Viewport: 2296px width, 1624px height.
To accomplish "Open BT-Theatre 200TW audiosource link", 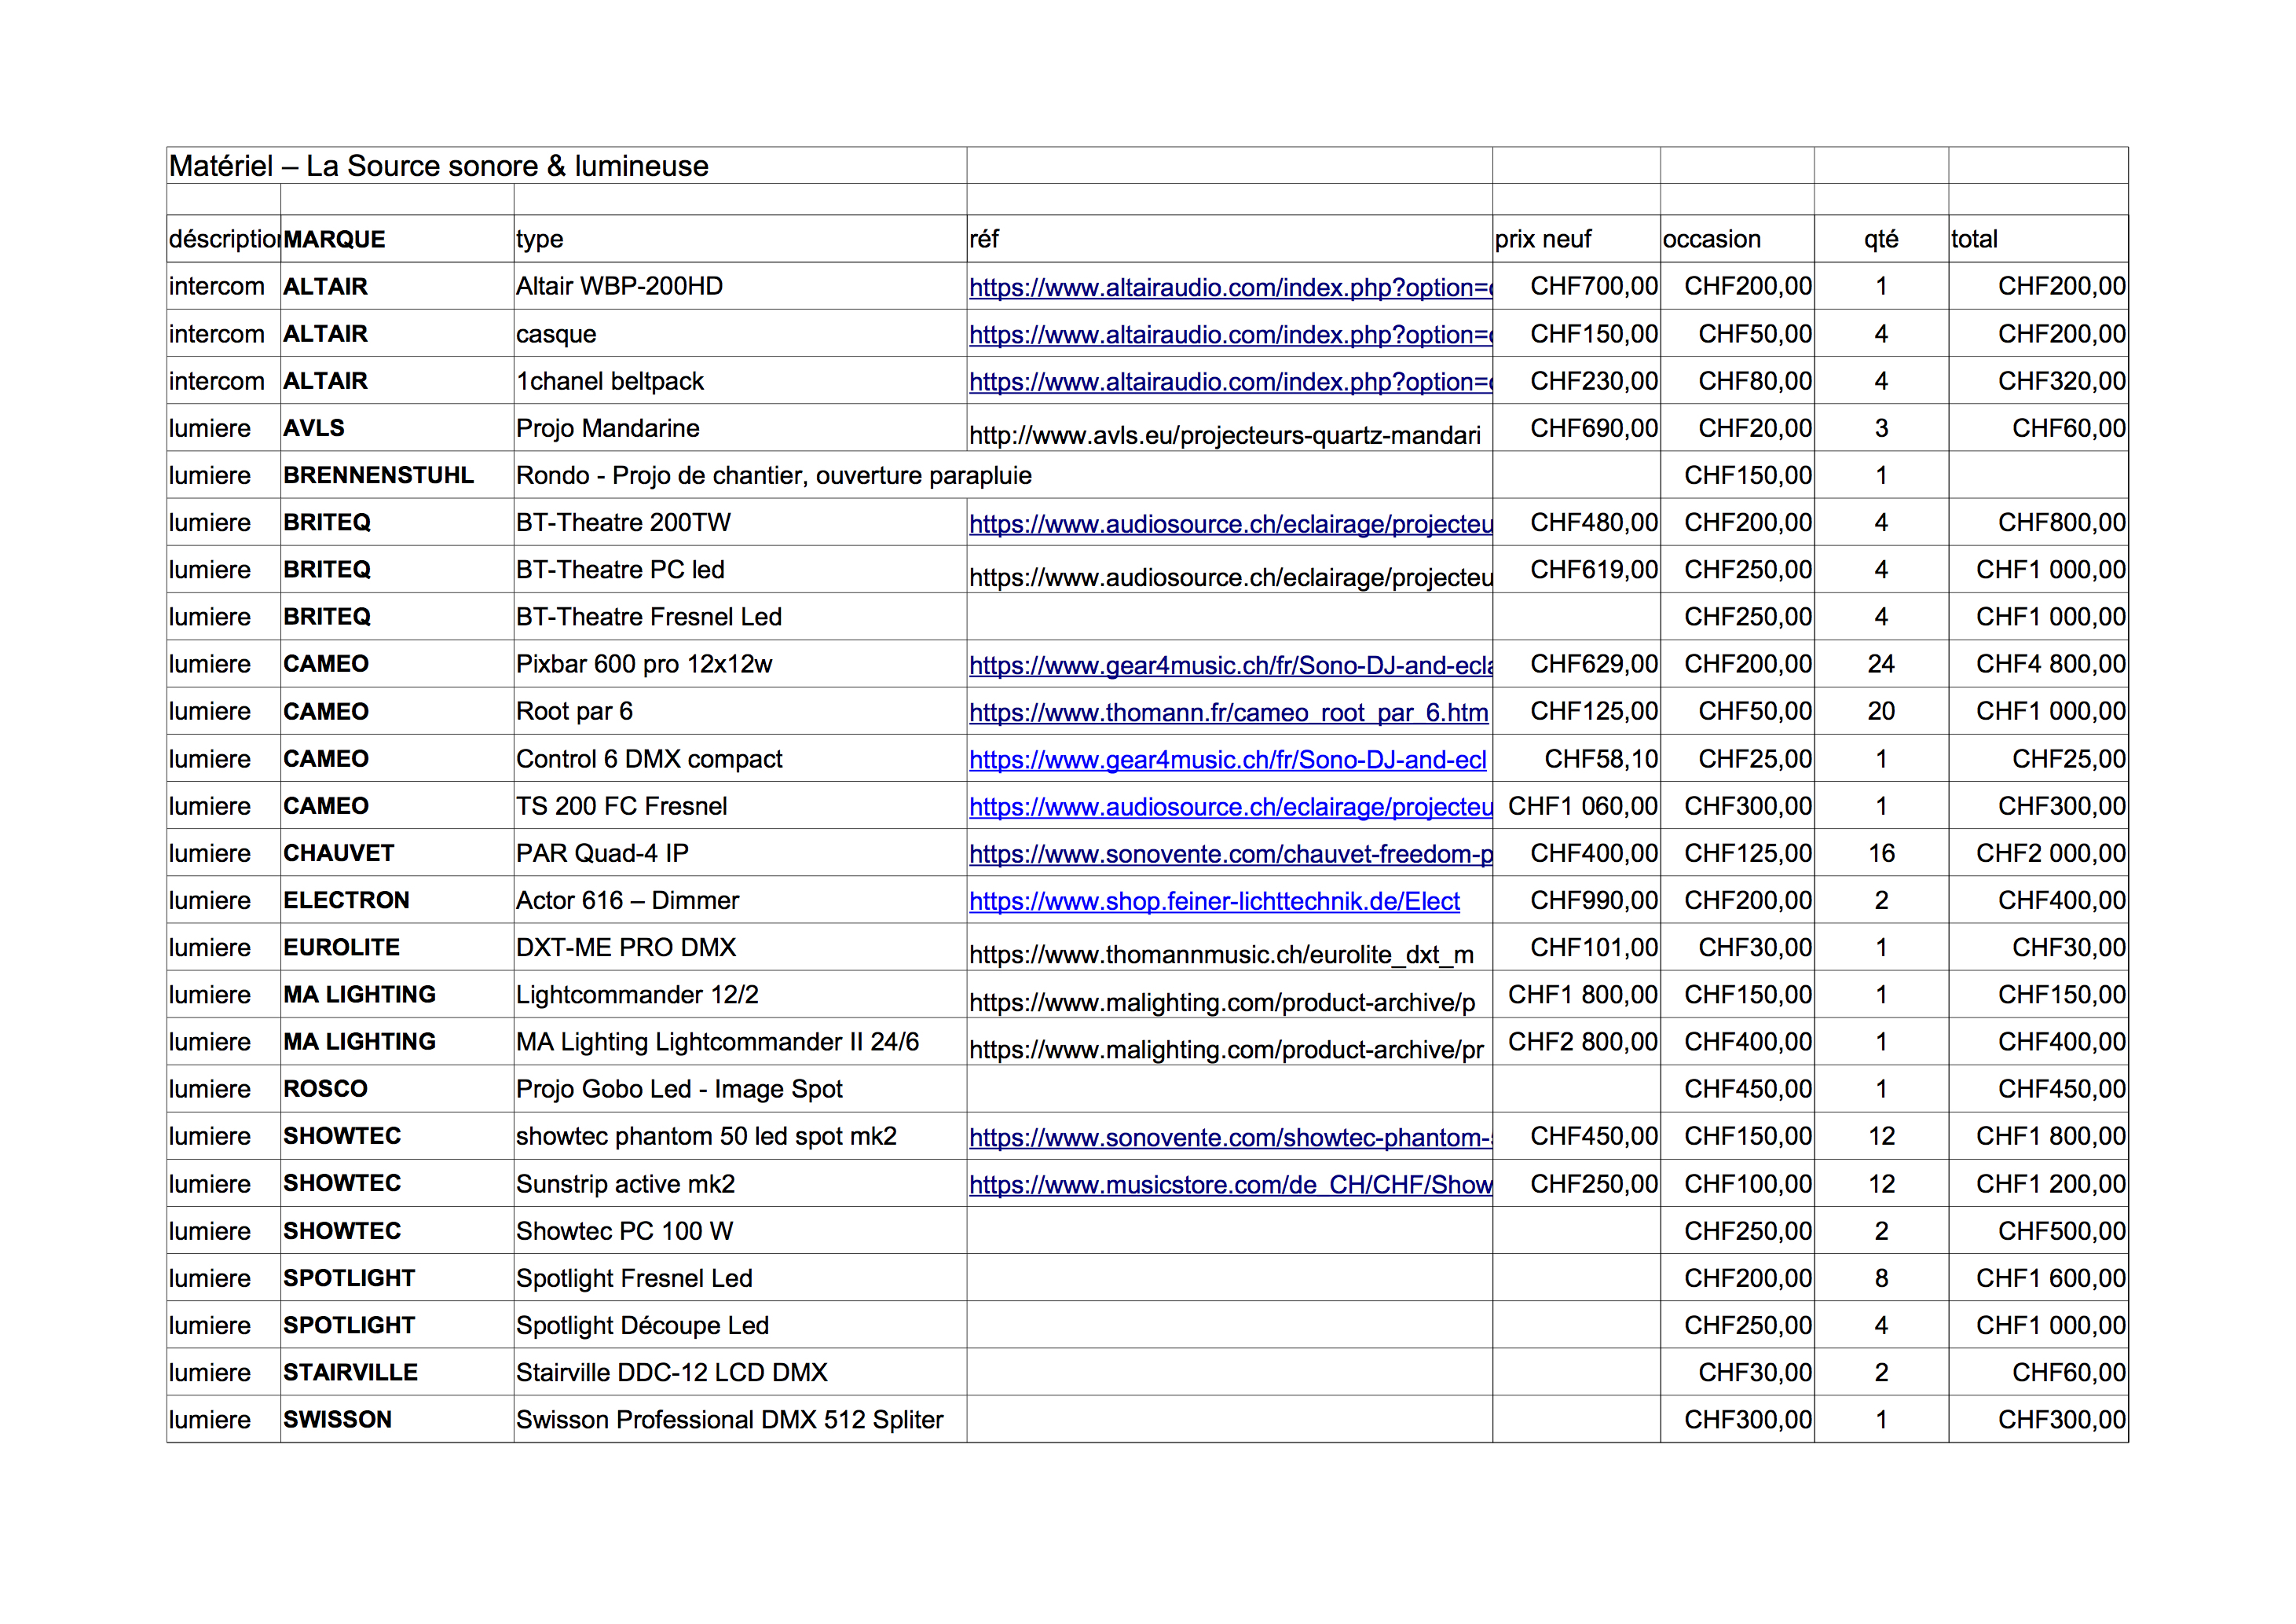I will coord(1230,524).
